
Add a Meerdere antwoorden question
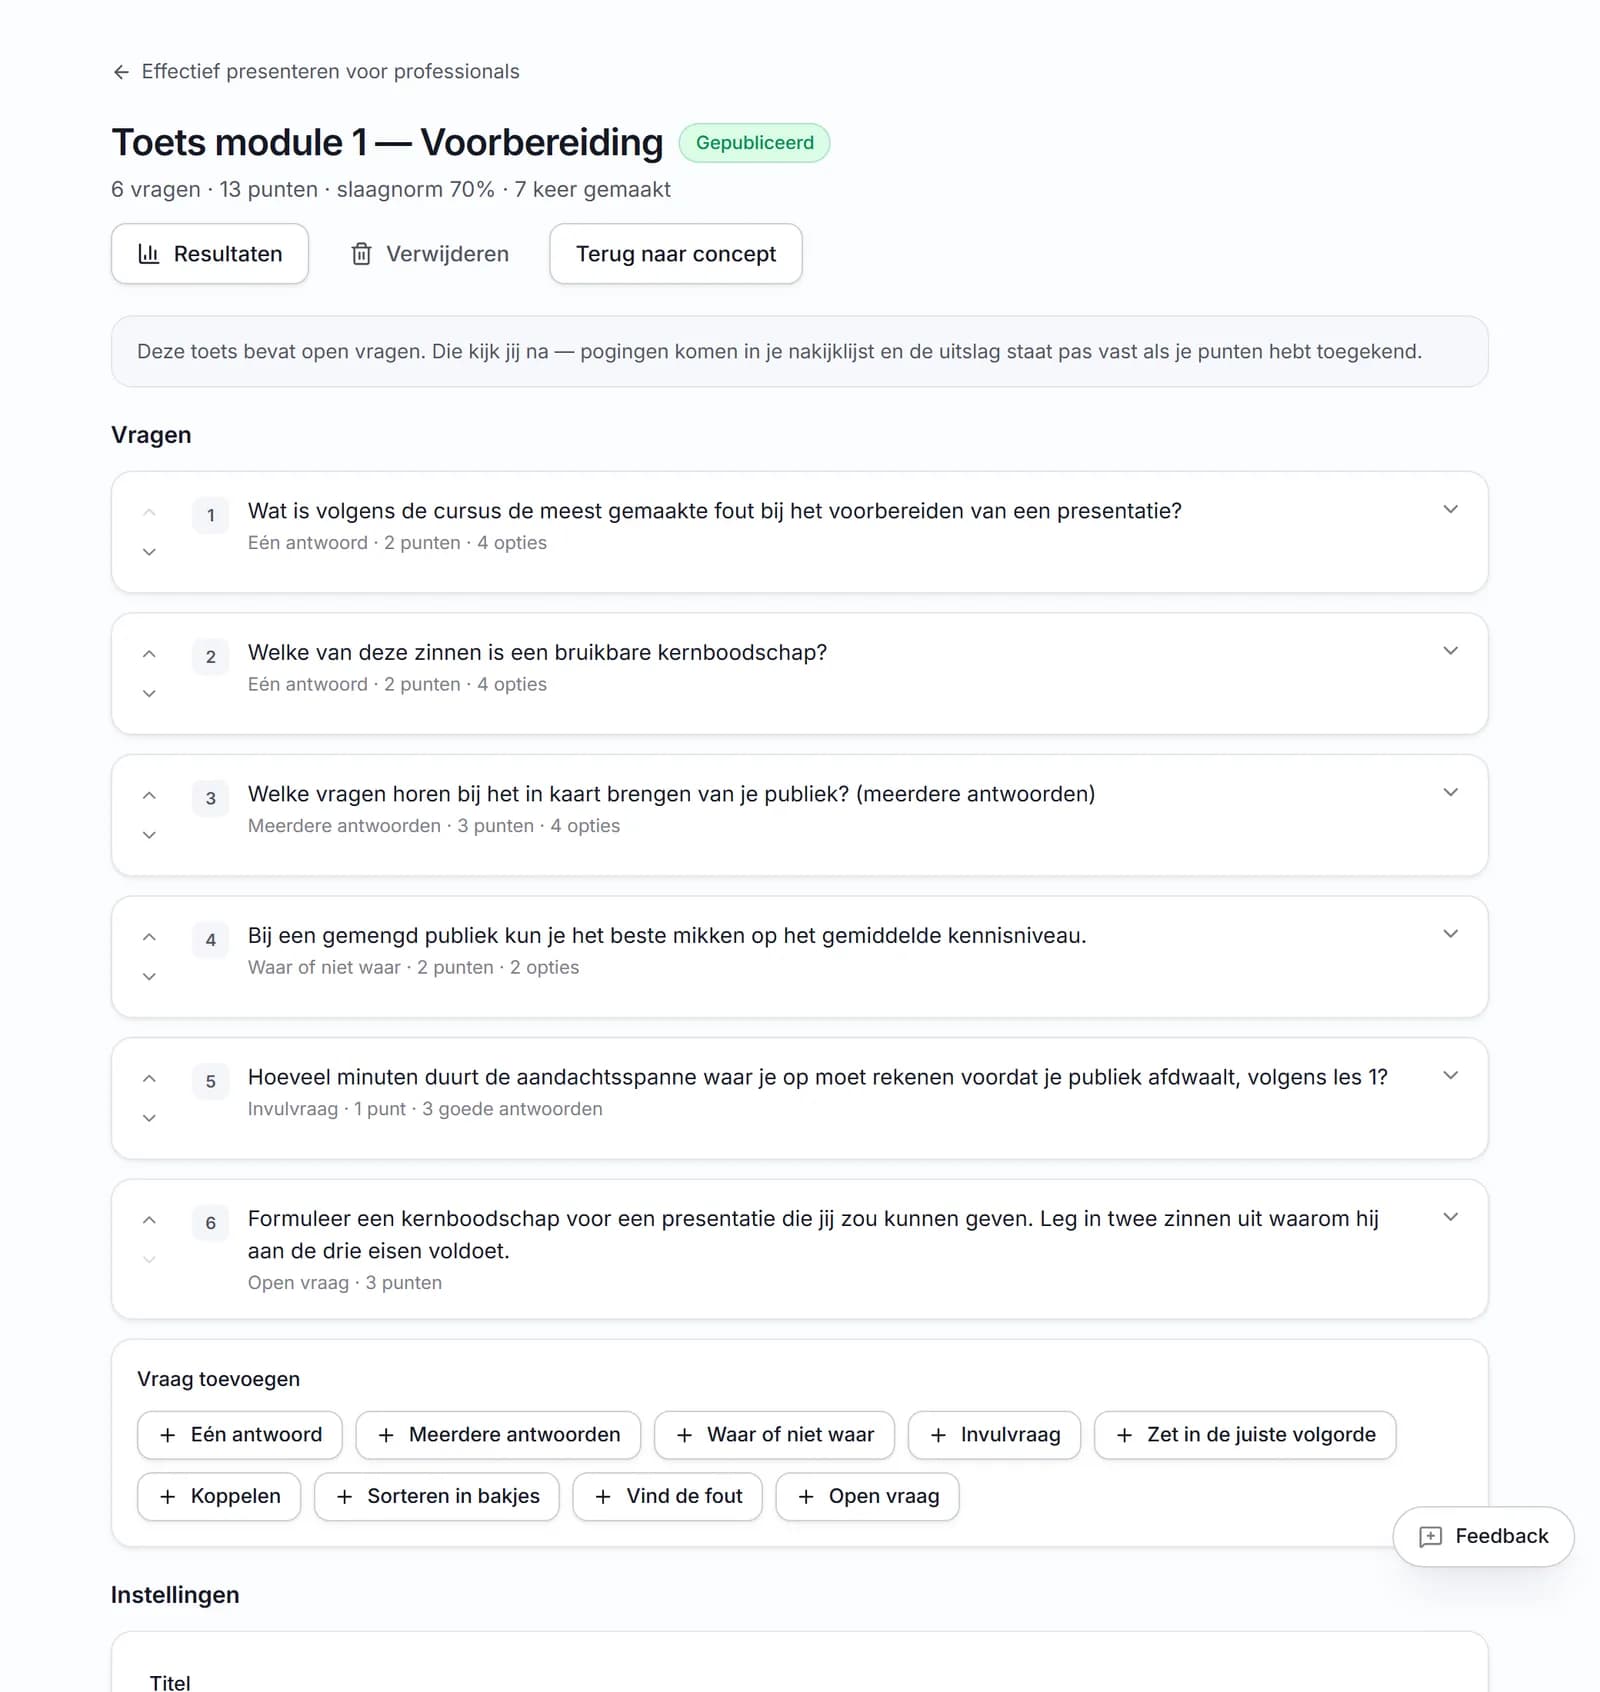point(498,1435)
